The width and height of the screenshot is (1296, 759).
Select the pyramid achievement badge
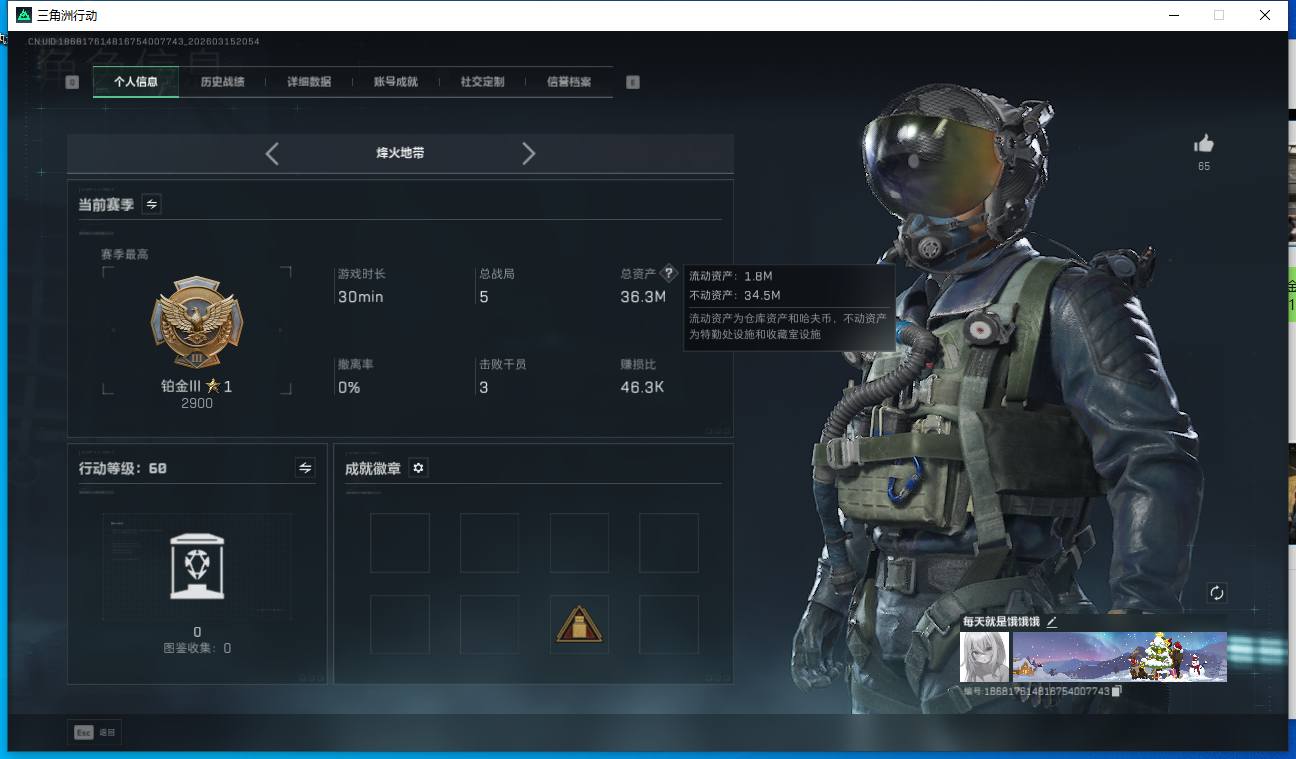579,624
